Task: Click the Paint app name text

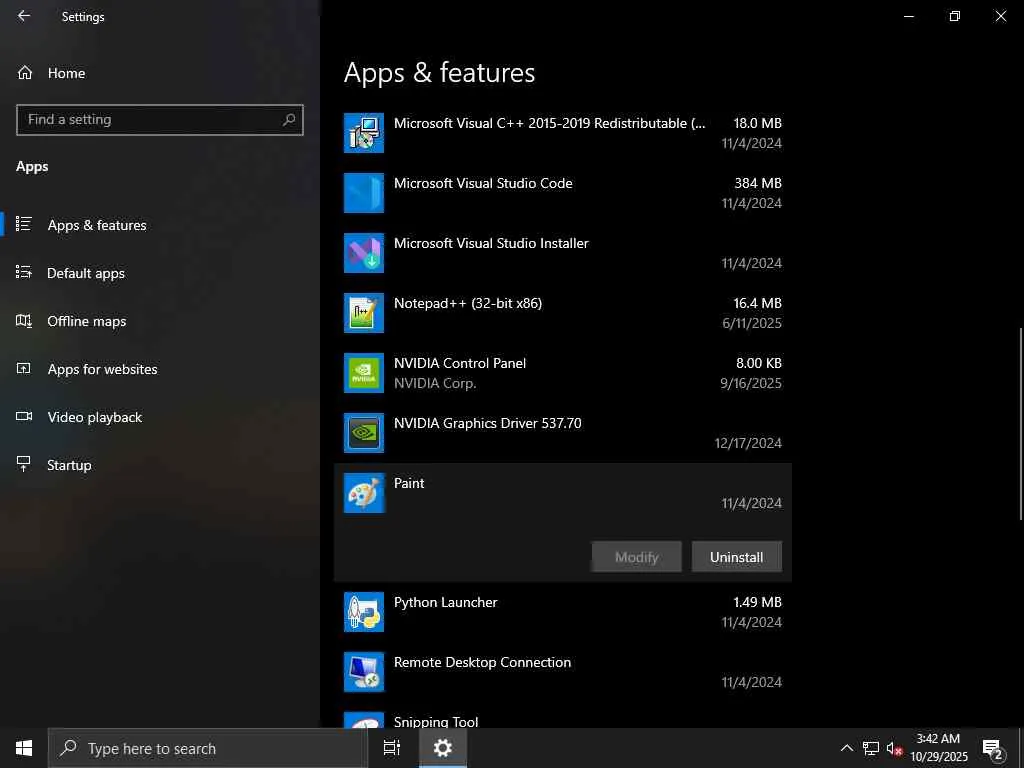Action: tap(409, 483)
